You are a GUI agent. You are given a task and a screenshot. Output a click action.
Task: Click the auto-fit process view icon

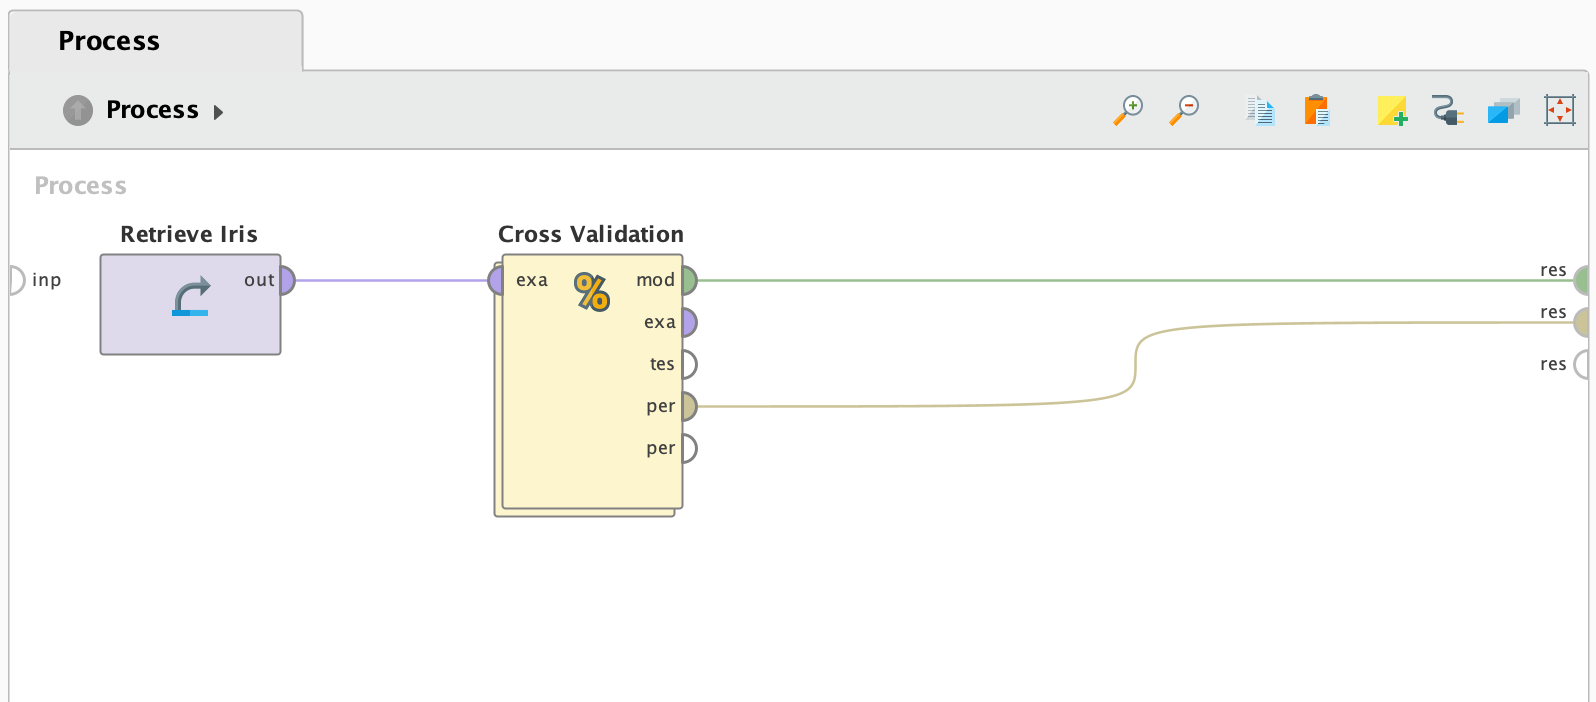1559,110
